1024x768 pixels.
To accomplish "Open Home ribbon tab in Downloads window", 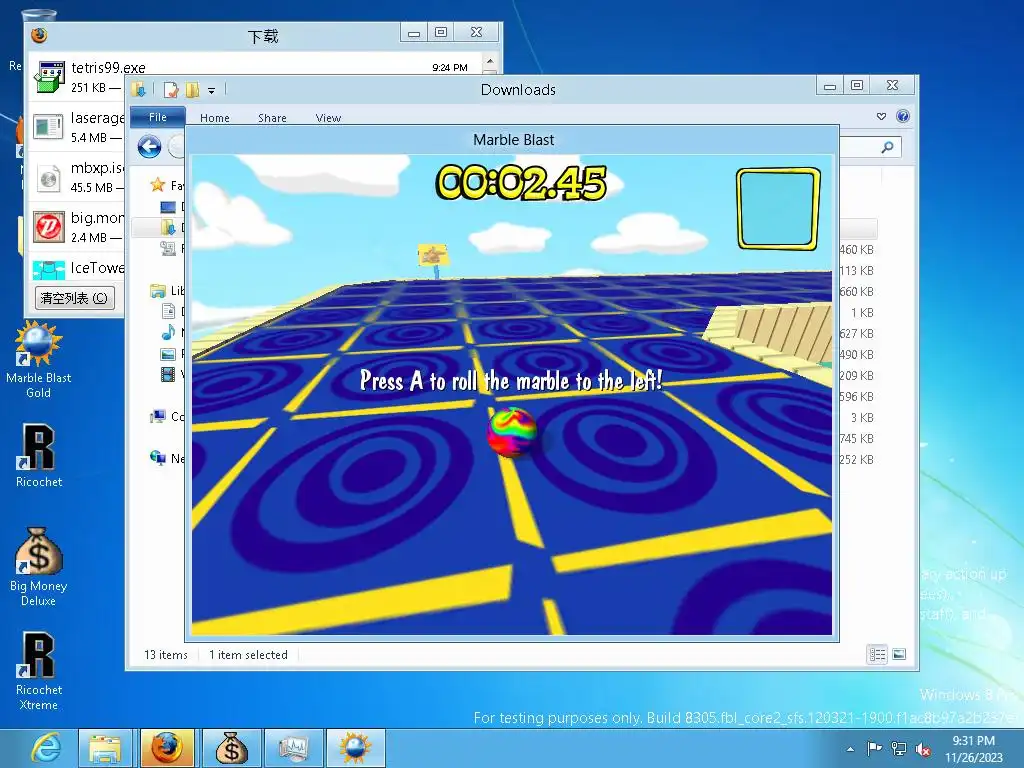I will 215,118.
